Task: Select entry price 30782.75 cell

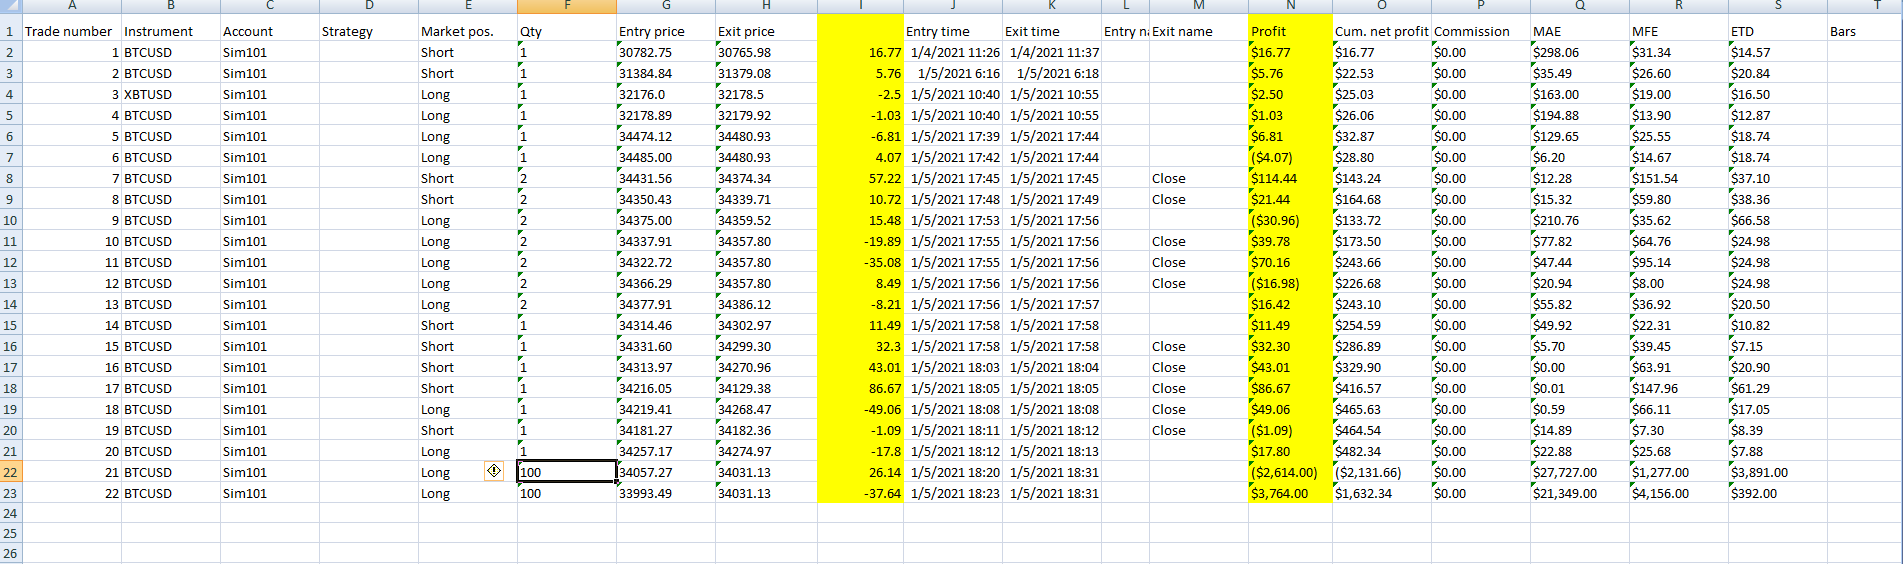Action: (666, 52)
